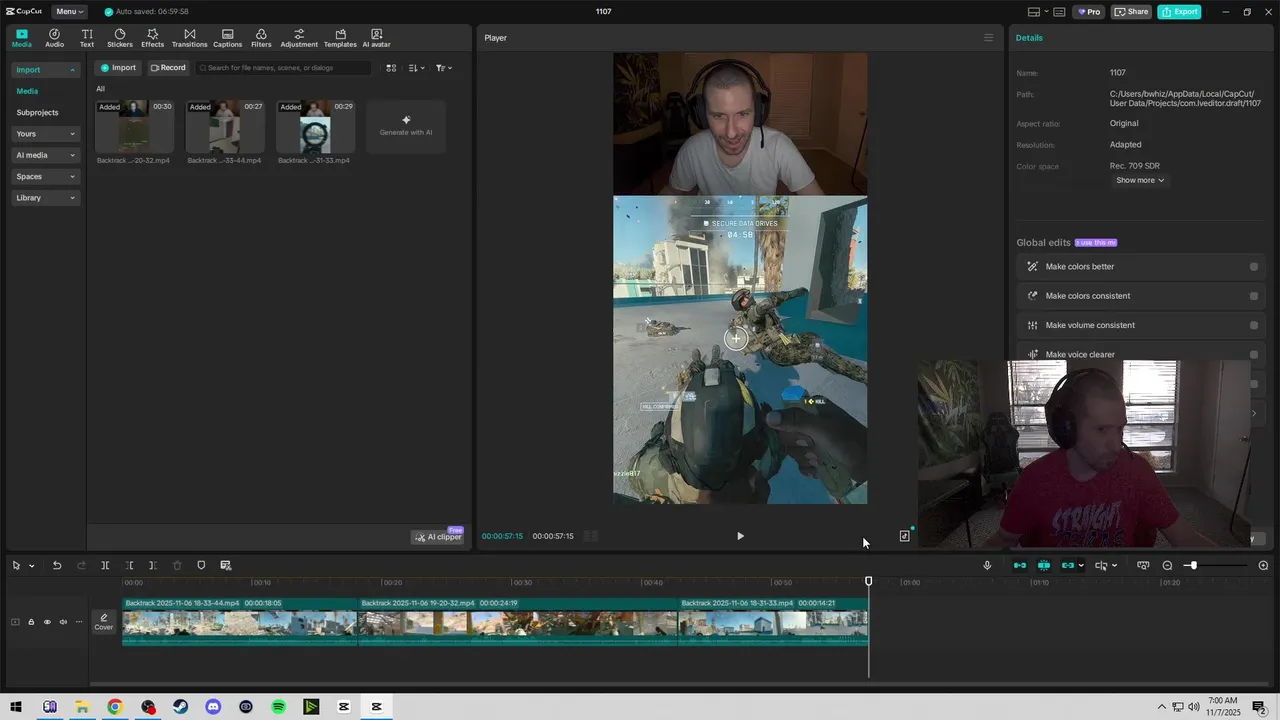Split the clip at playhead
This screenshot has width=1280, height=720.
[105, 565]
